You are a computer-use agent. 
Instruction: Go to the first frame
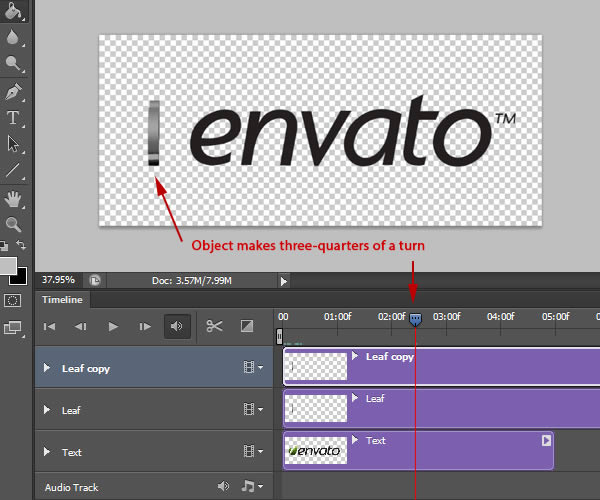(x=49, y=327)
